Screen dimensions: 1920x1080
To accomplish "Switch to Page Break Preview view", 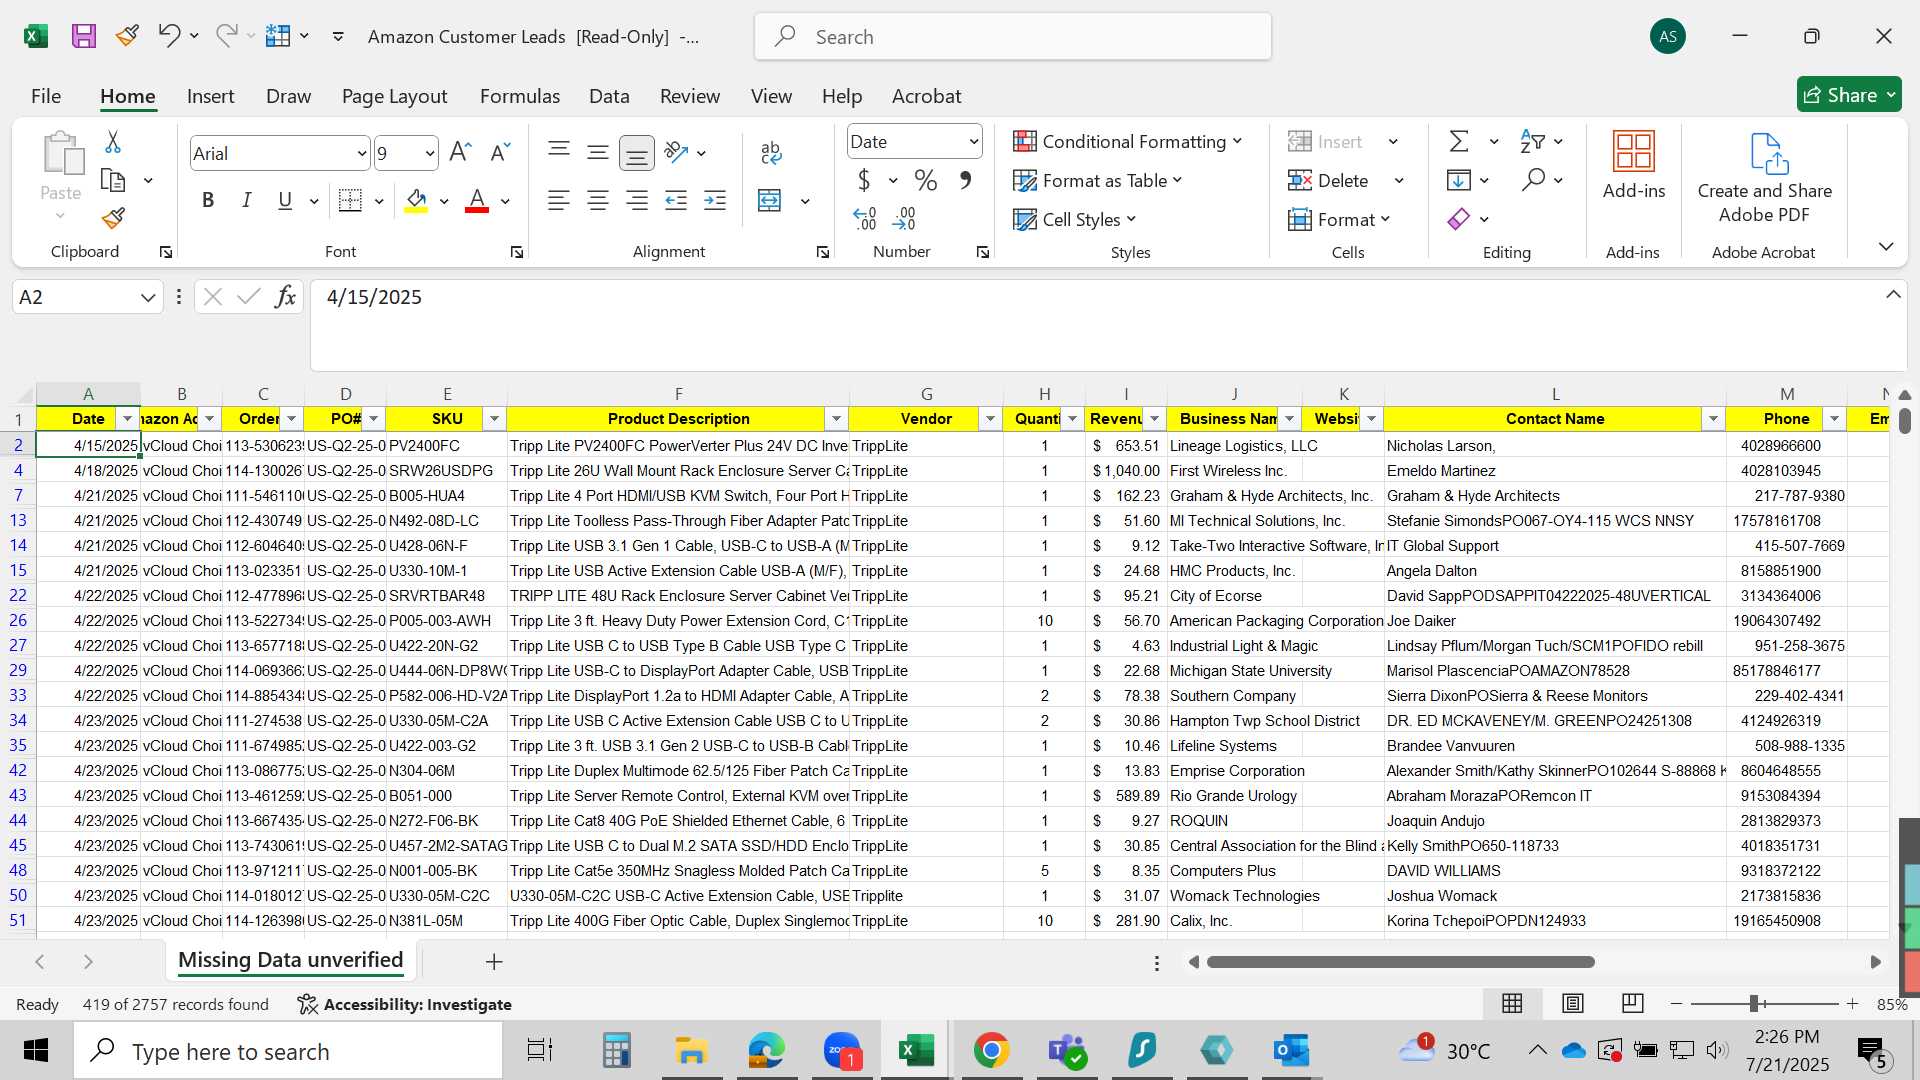I will tap(1633, 1003).
